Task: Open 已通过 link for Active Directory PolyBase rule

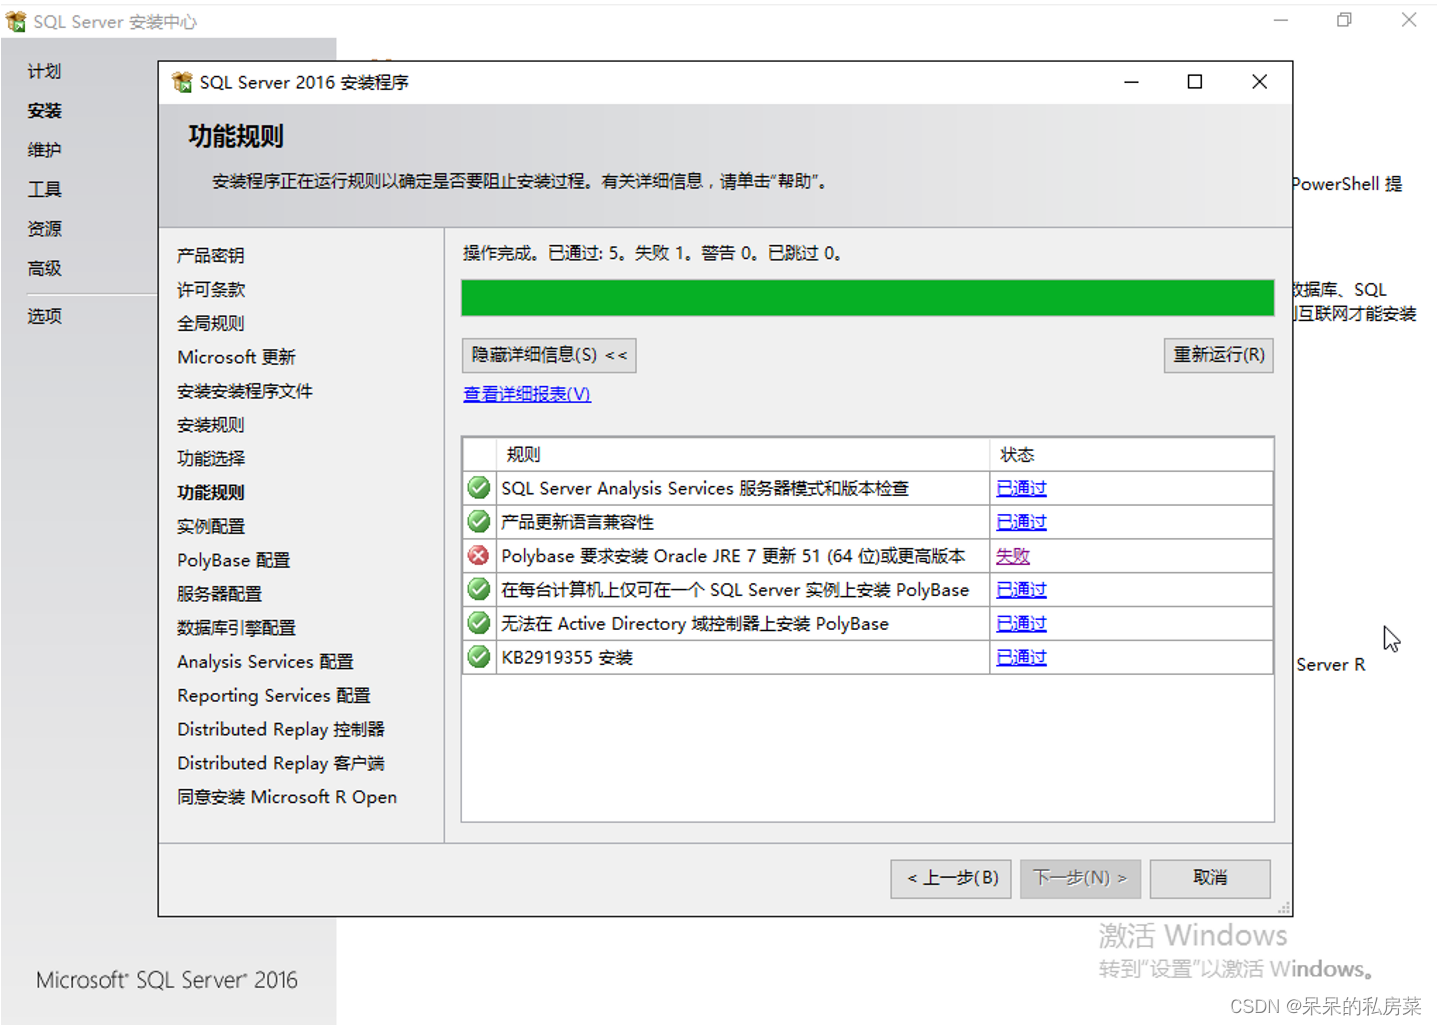Action: click(x=1021, y=623)
